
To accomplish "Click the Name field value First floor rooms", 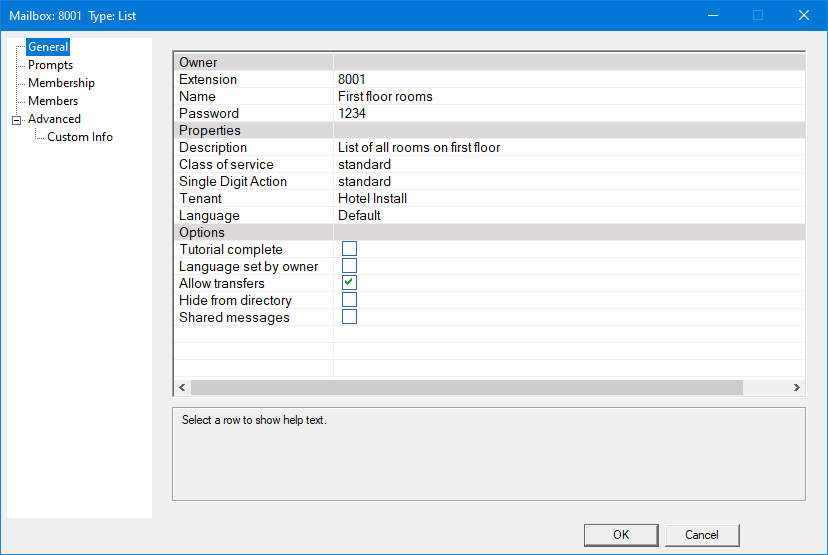I will pos(385,97).
